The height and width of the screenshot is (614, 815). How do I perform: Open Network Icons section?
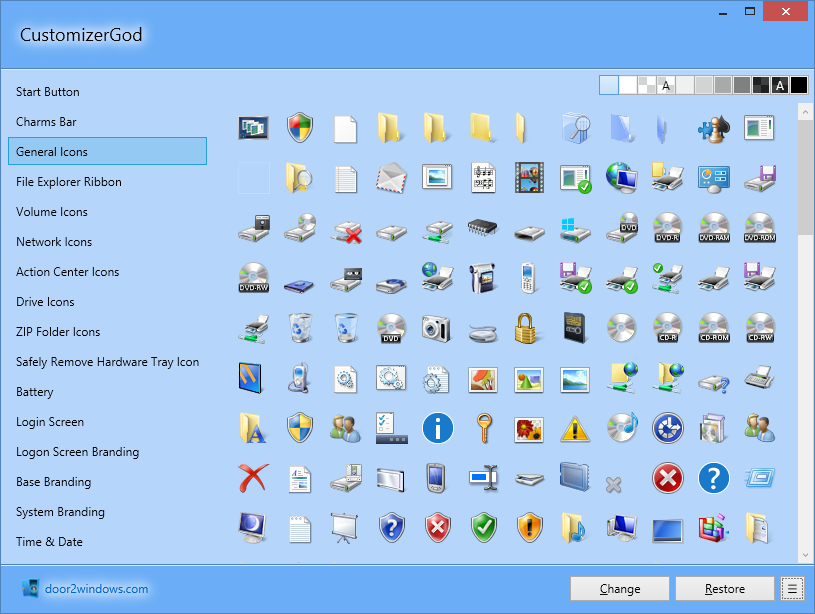(54, 242)
